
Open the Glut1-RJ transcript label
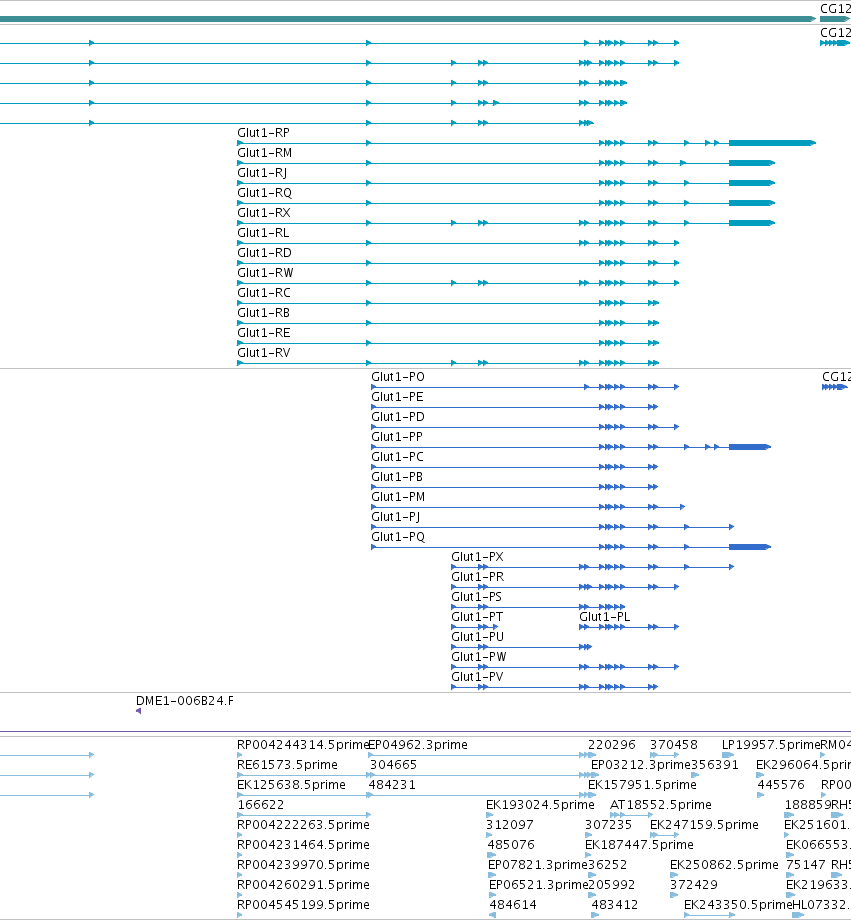pyautogui.click(x=262, y=173)
